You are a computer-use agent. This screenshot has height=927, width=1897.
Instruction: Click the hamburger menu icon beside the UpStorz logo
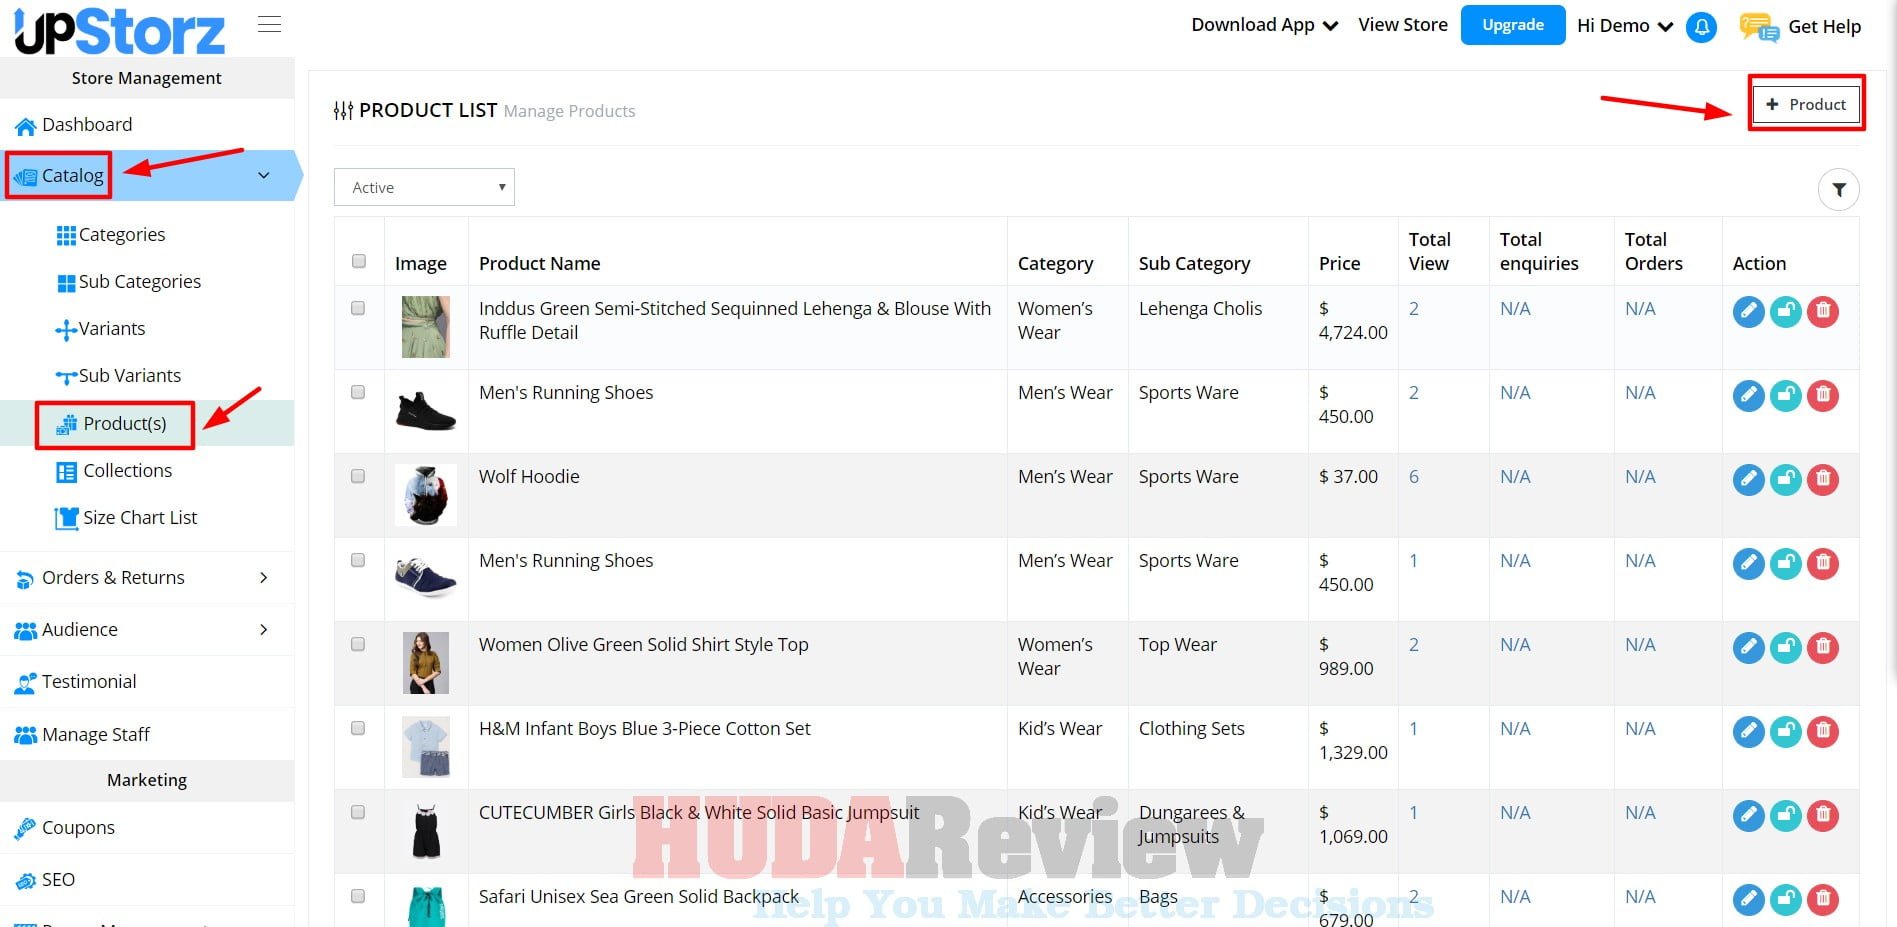269,24
